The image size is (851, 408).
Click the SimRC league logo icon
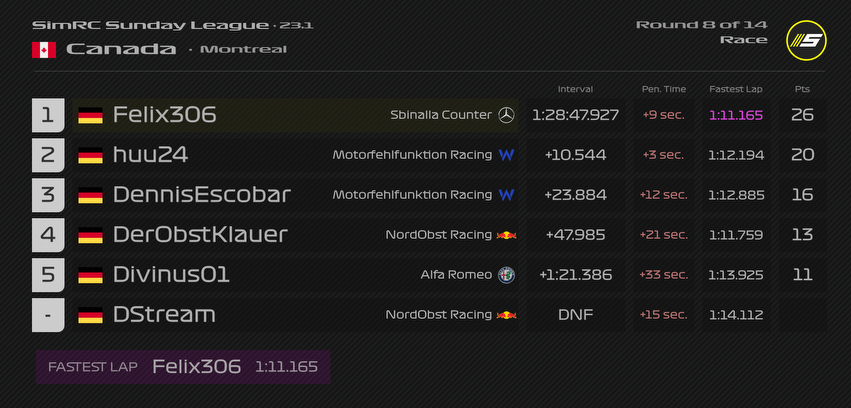[x=806, y=39]
